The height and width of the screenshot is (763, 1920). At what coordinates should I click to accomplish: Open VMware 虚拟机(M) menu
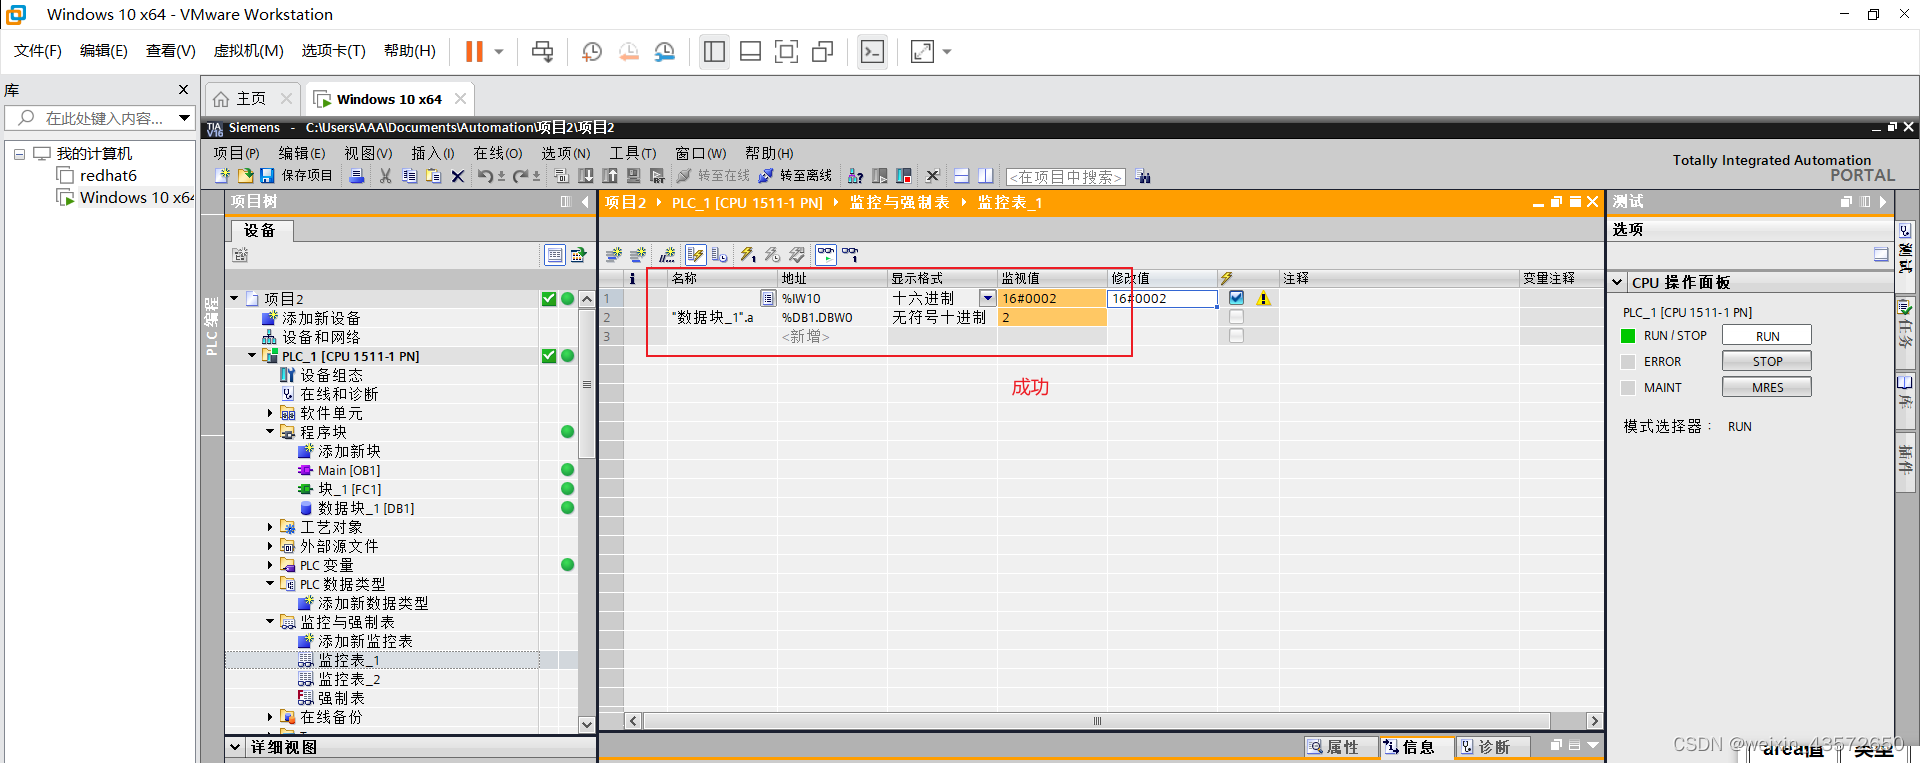coord(248,51)
